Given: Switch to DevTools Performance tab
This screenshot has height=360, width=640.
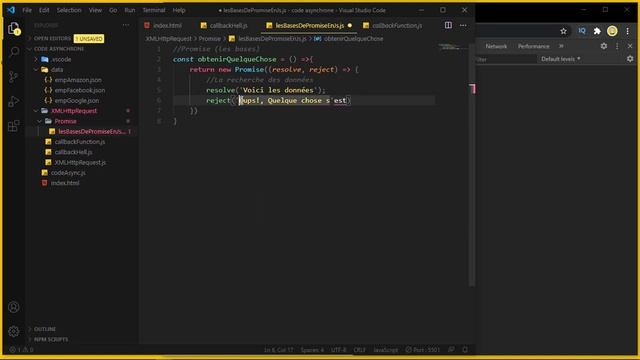Looking at the screenshot, I should (x=533, y=46).
